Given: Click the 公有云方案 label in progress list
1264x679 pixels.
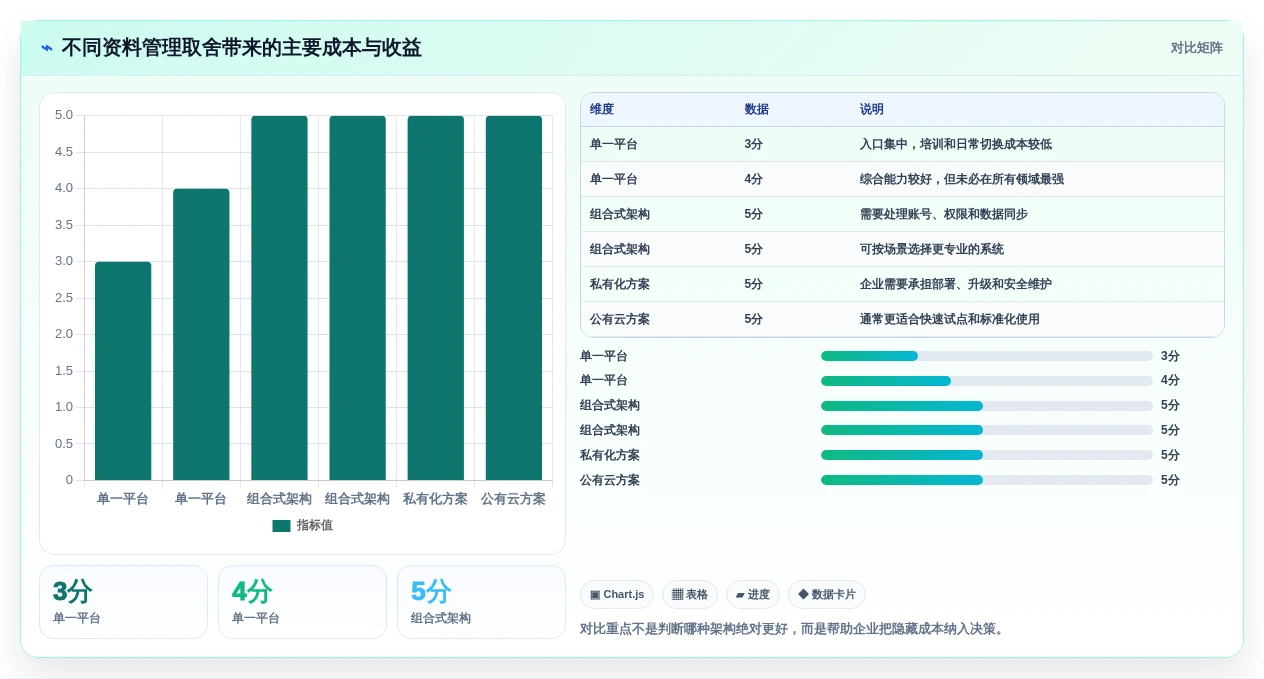Looking at the screenshot, I should [x=610, y=480].
